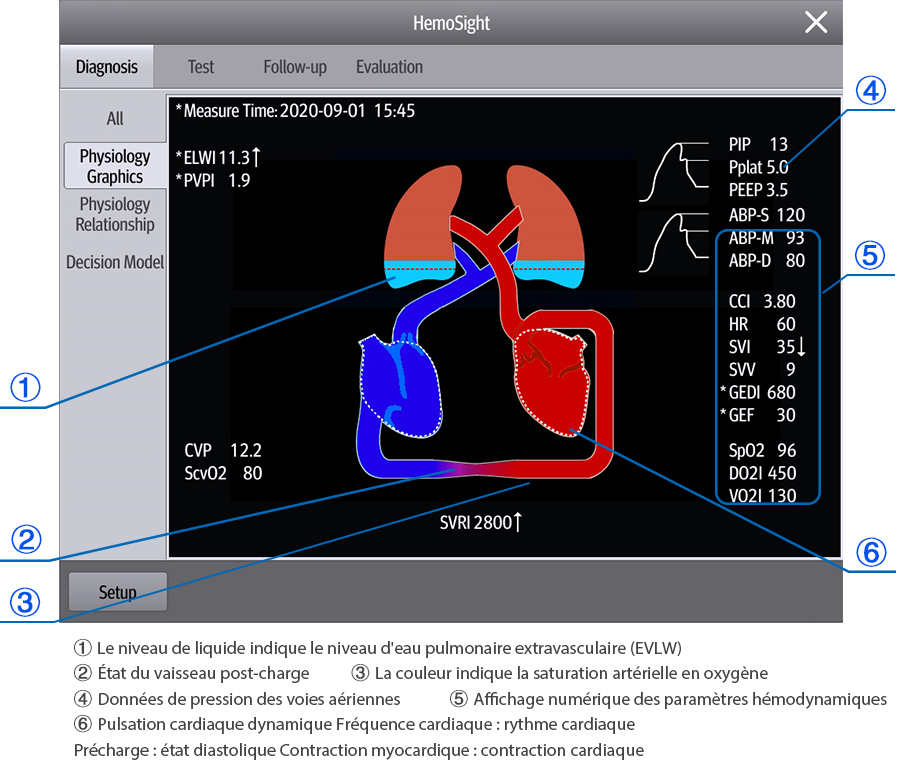
Task: Show All in the sidebar
Action: (115, 118)
